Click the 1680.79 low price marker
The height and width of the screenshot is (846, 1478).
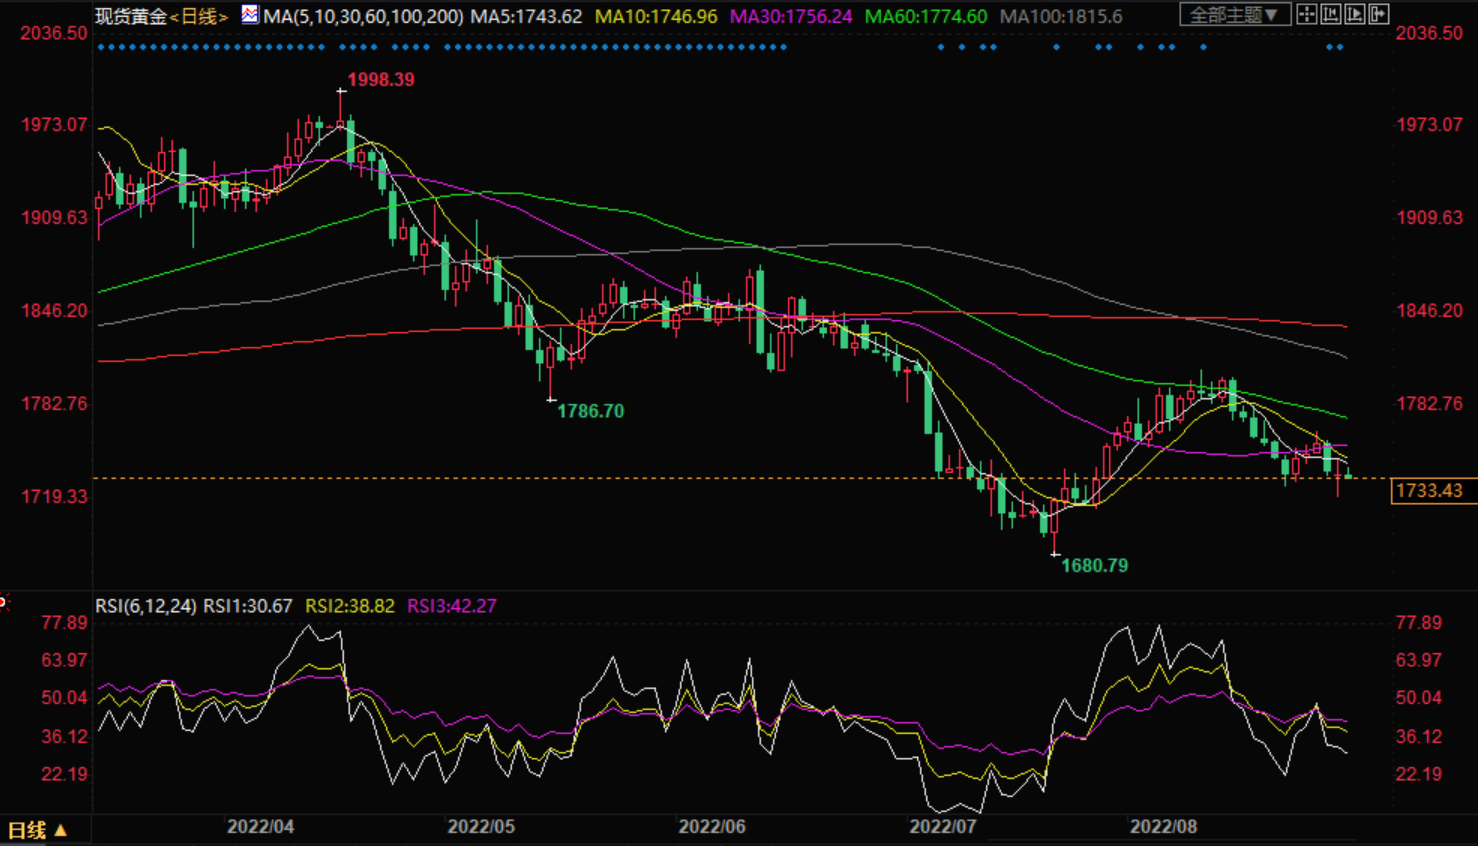pyautogui.click(x=1094, y=566)
